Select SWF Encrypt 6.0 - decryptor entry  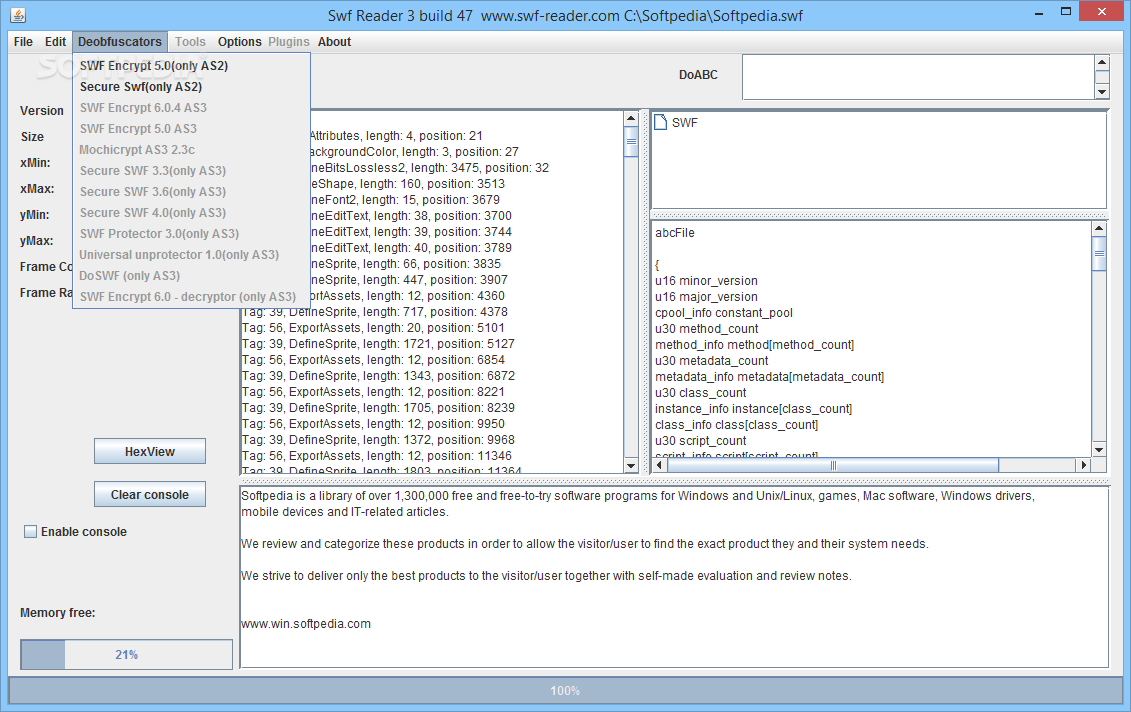[191, 296]
